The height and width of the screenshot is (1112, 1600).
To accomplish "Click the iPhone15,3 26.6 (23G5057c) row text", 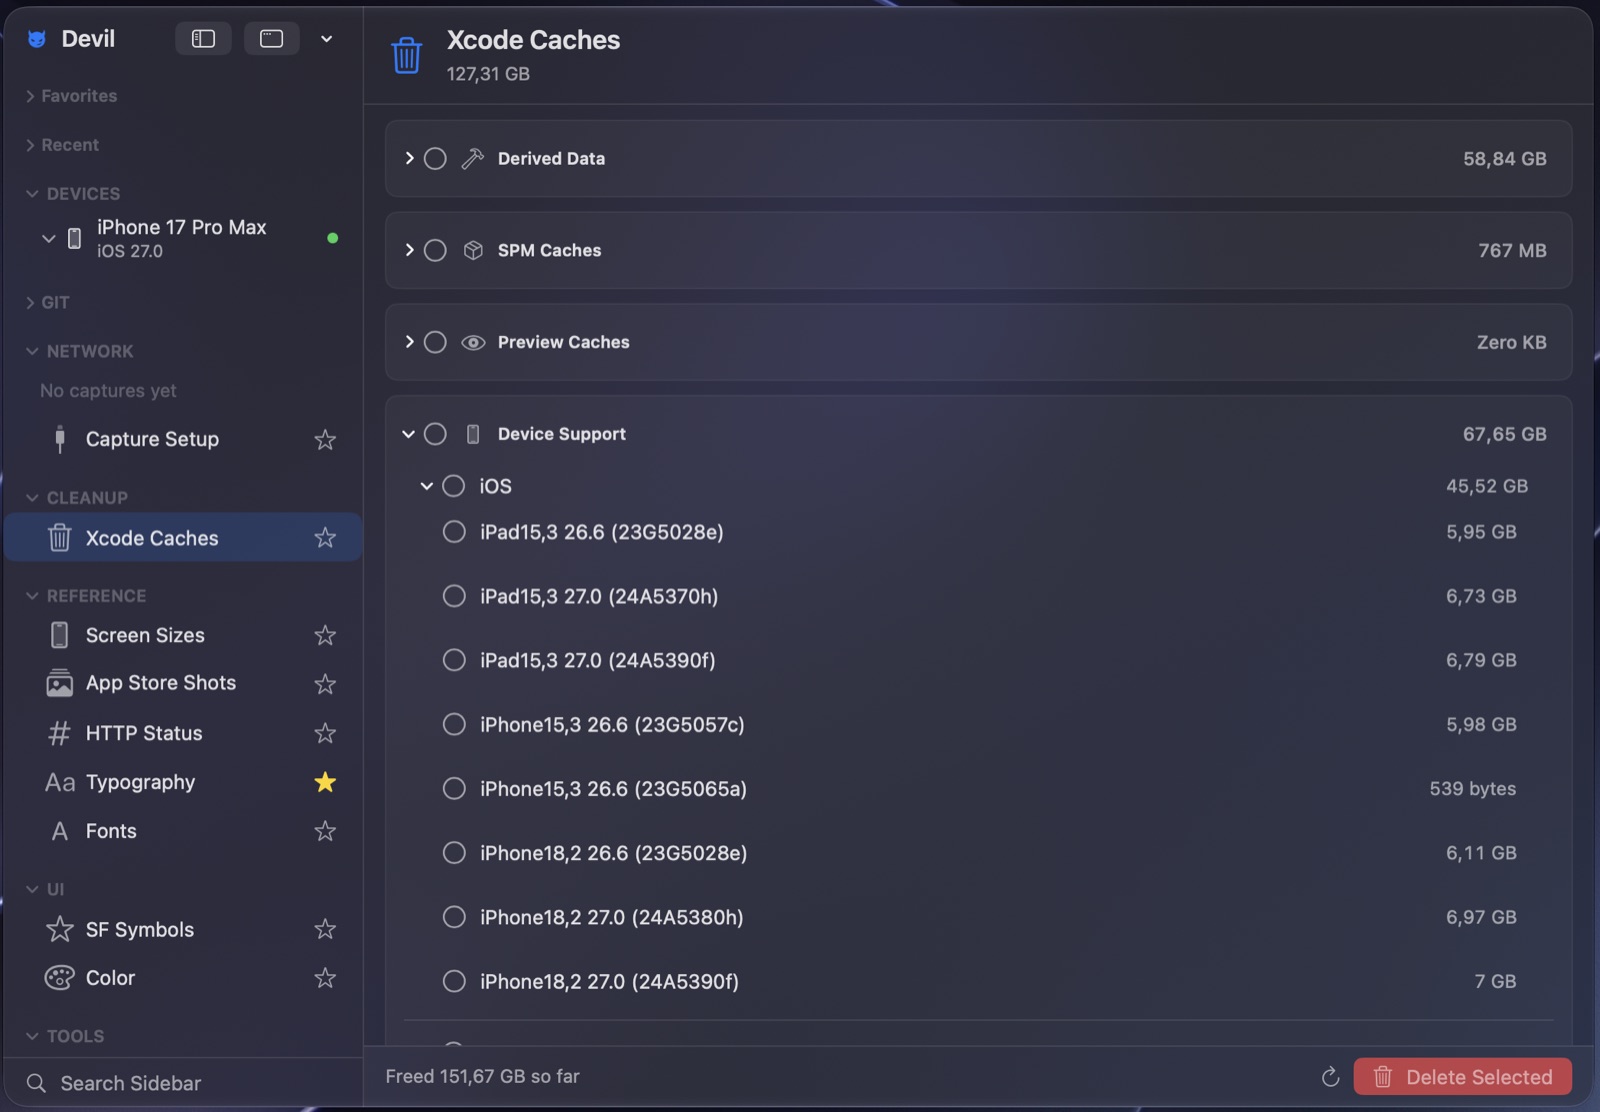I will 612,724.
